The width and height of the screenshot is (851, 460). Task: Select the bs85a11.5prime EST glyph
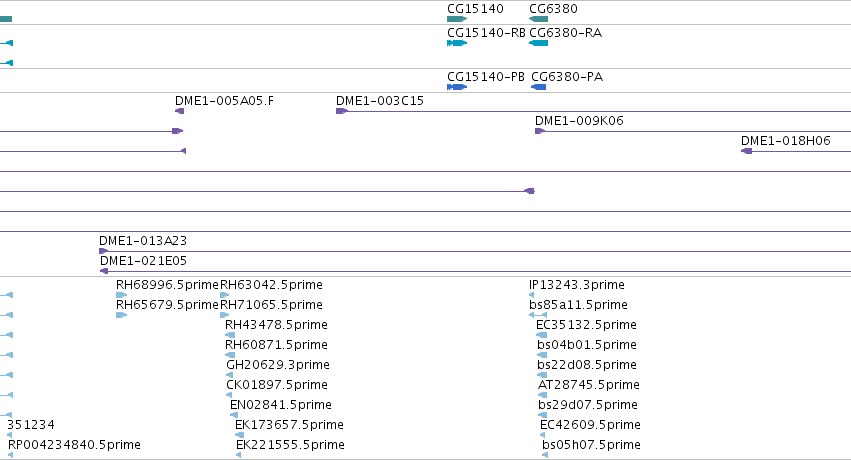point(538,315)
